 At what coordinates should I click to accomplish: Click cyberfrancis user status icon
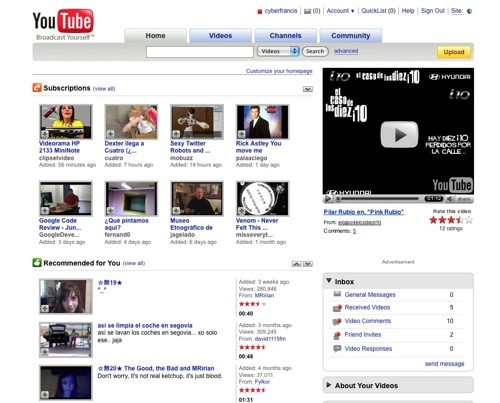260,12
